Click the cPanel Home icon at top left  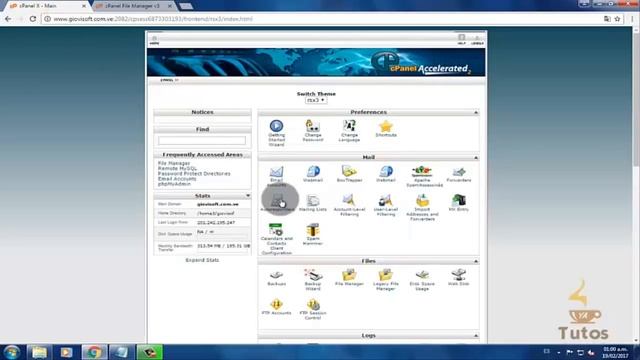tap(154, 40)
